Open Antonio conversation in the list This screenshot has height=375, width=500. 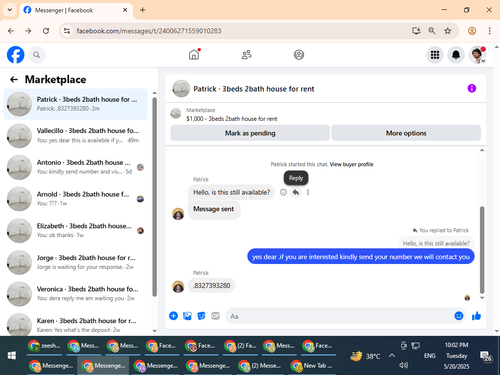click(76, 167)
